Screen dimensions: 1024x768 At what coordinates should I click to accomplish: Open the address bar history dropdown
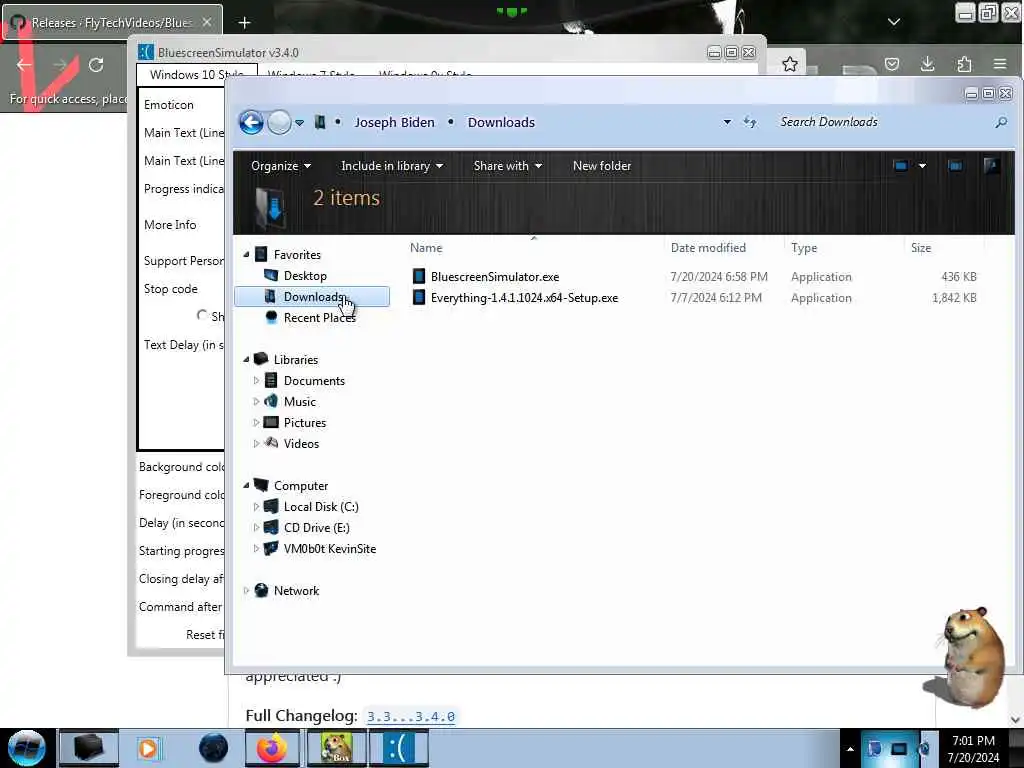[x=727, y=122]
